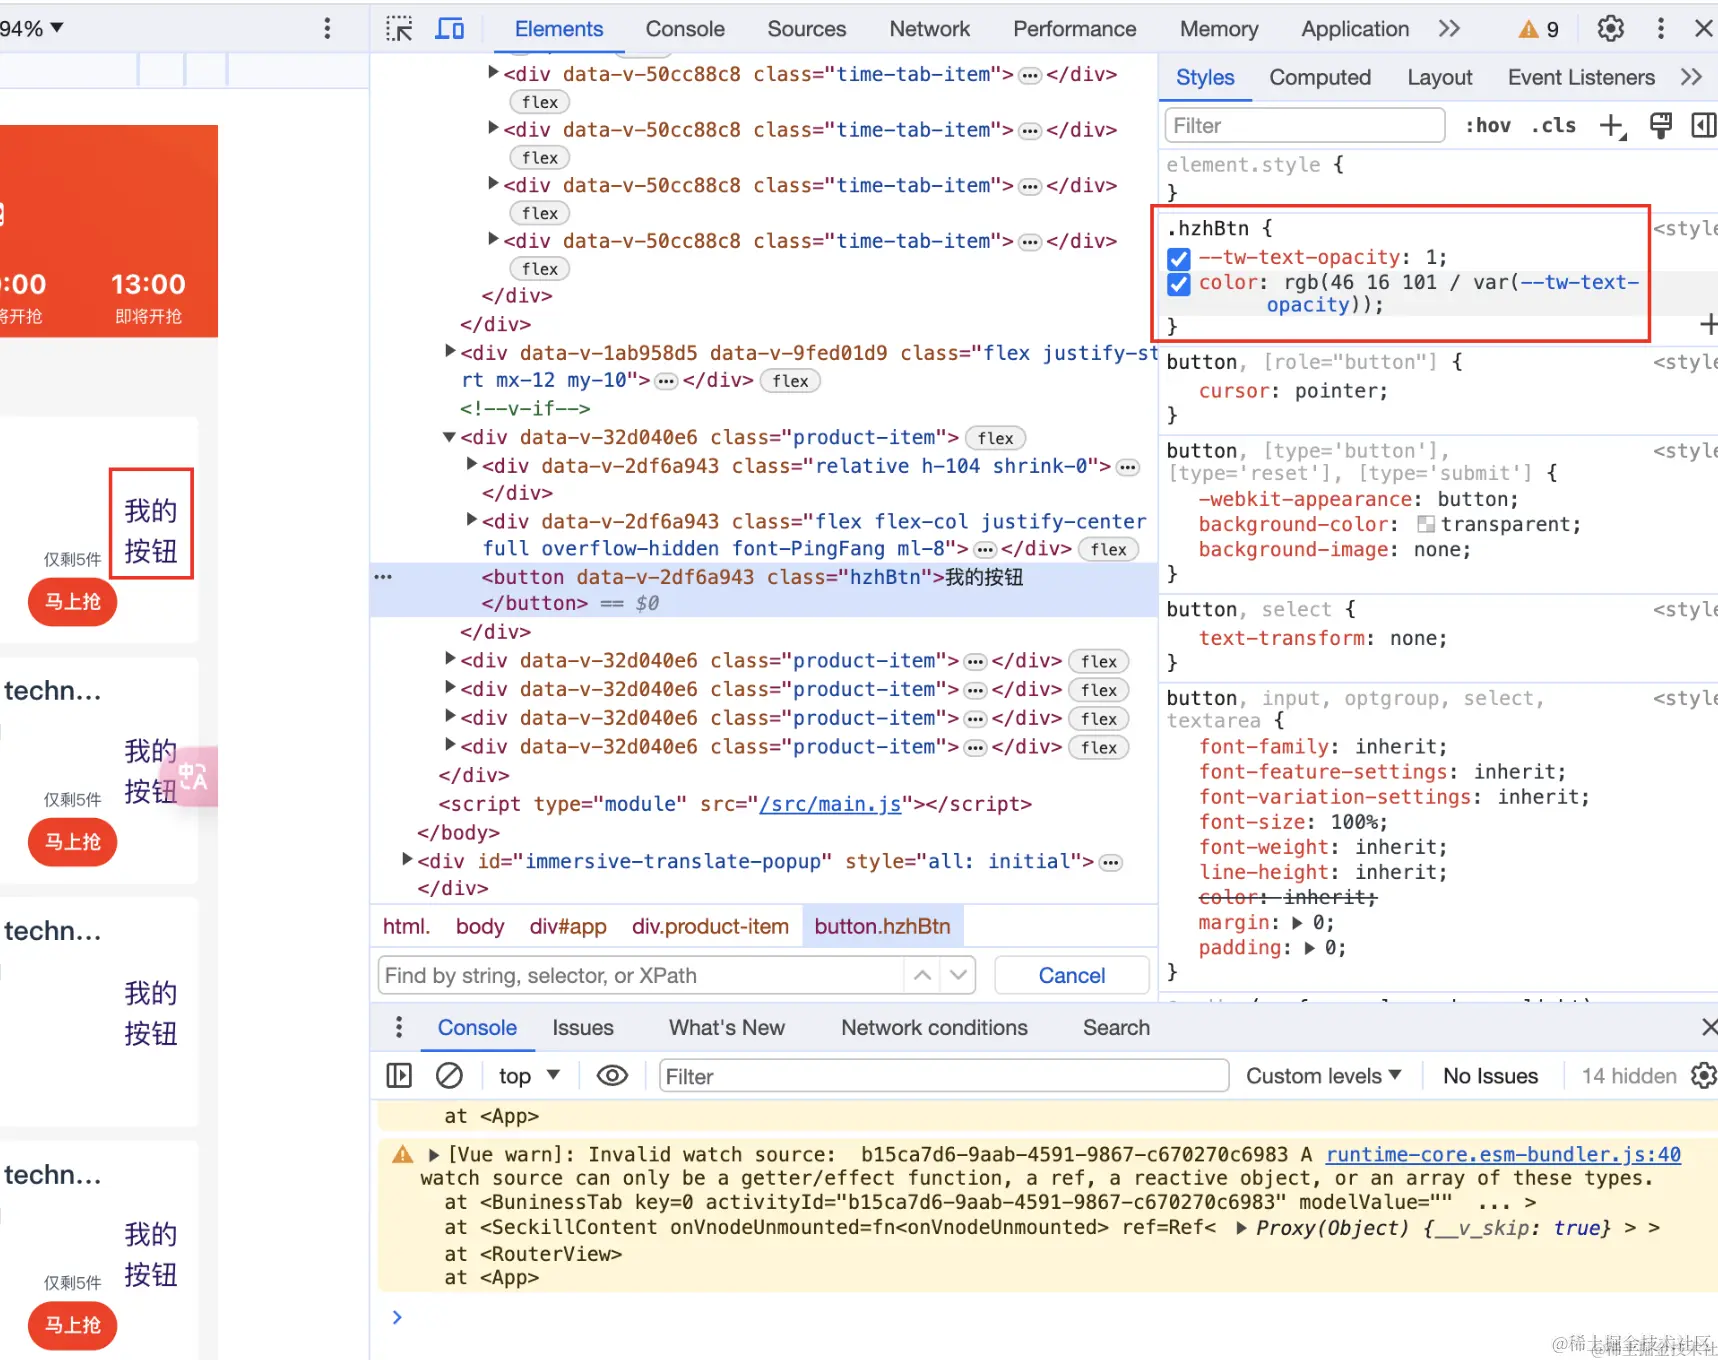Toggle element state with :hov button

tap(1488, 125)
